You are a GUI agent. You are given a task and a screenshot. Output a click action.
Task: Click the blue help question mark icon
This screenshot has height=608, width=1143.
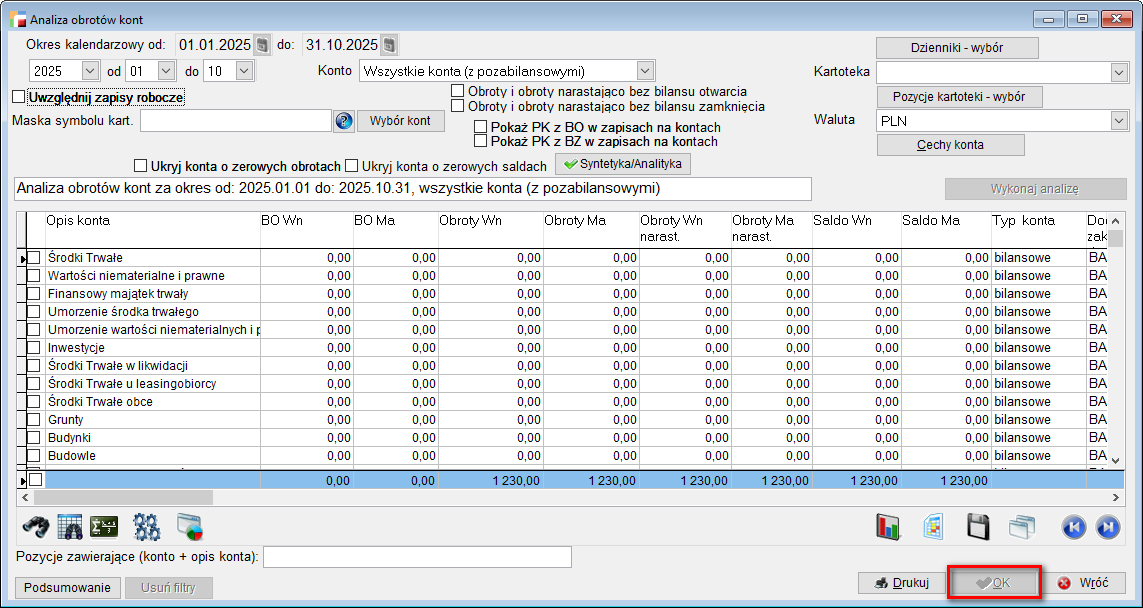click(344, 121)
